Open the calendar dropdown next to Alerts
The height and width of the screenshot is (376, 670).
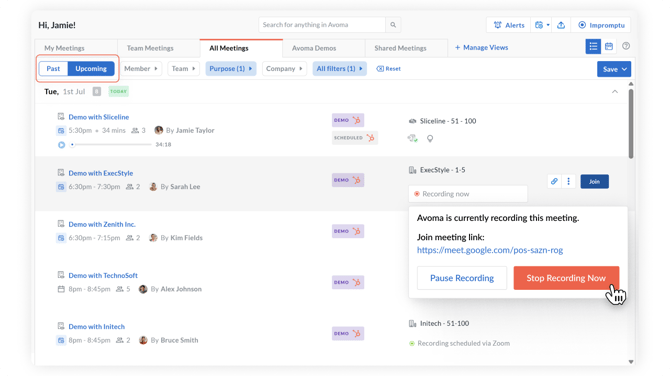click(542, 25)
